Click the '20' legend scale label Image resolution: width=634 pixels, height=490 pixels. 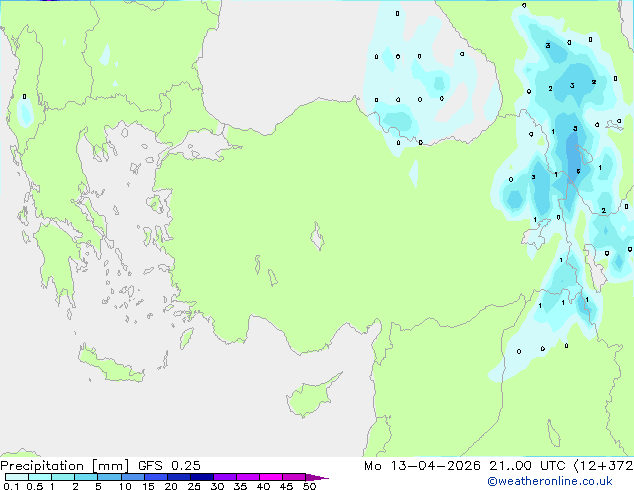coord(171,486)
